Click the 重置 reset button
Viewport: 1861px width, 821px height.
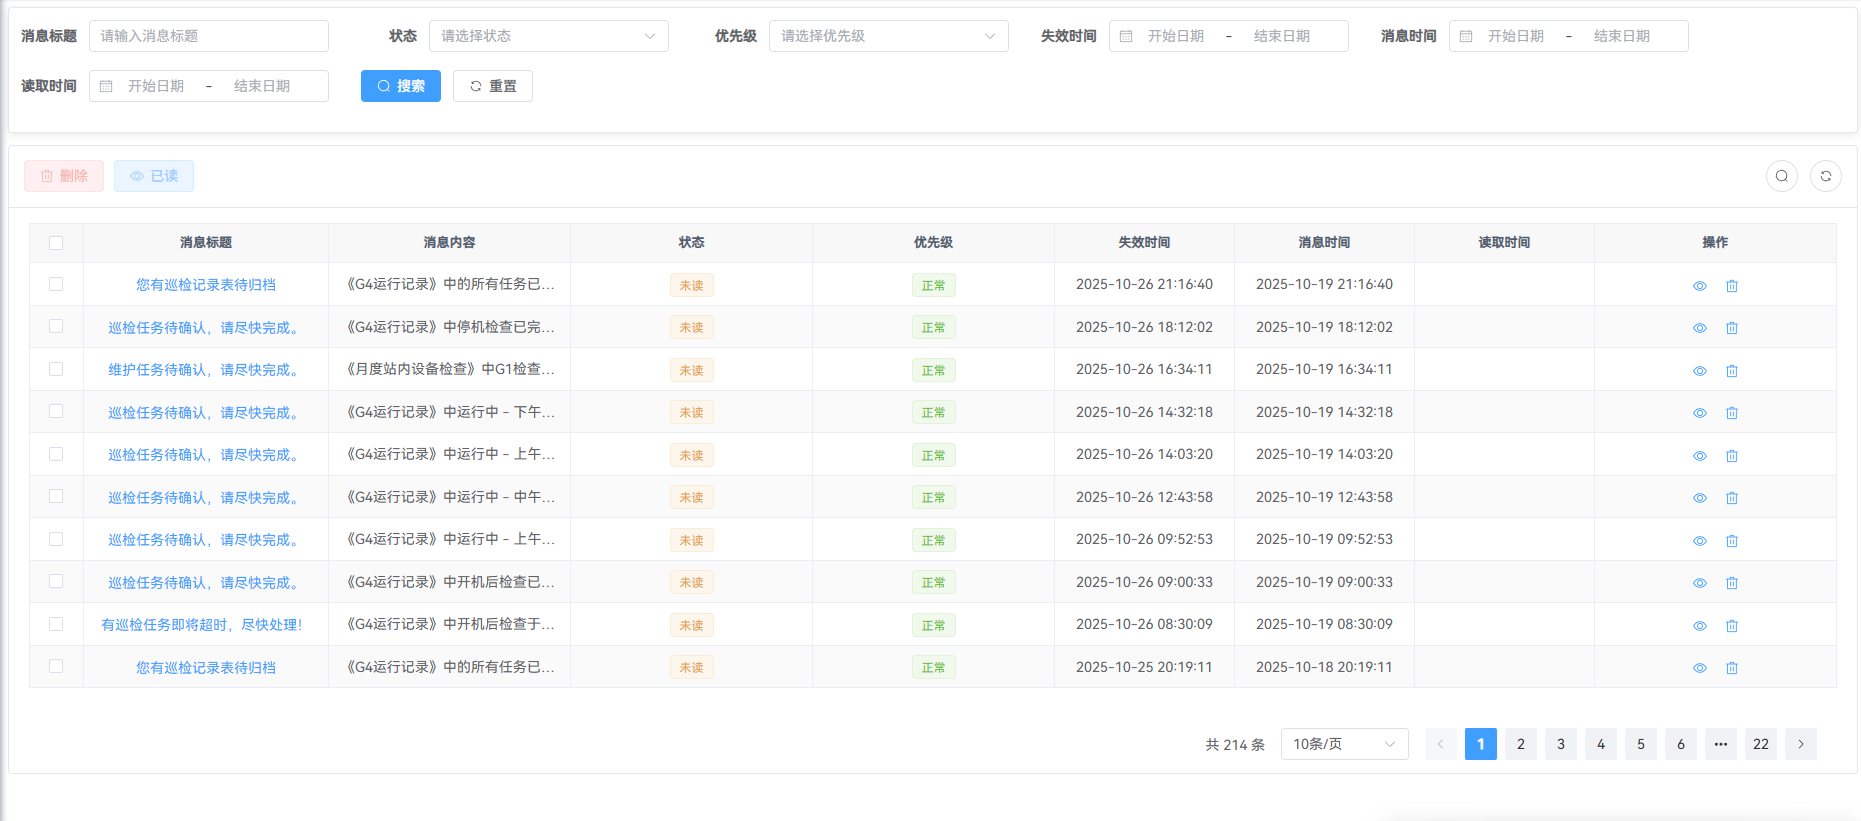[x=492, y=86]
